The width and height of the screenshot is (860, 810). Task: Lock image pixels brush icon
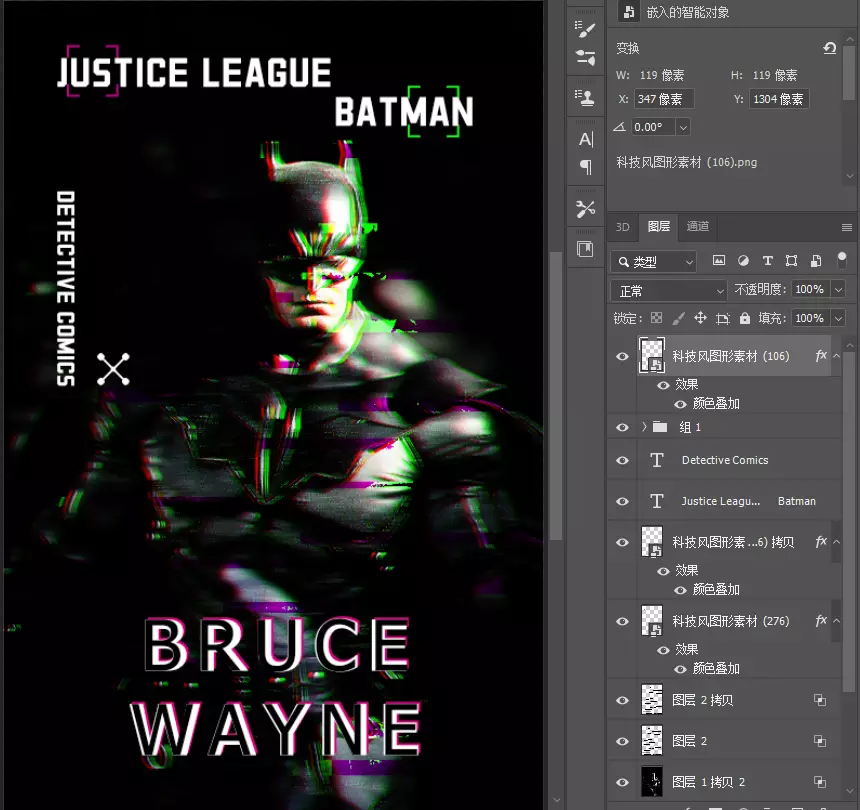[678, 318]
